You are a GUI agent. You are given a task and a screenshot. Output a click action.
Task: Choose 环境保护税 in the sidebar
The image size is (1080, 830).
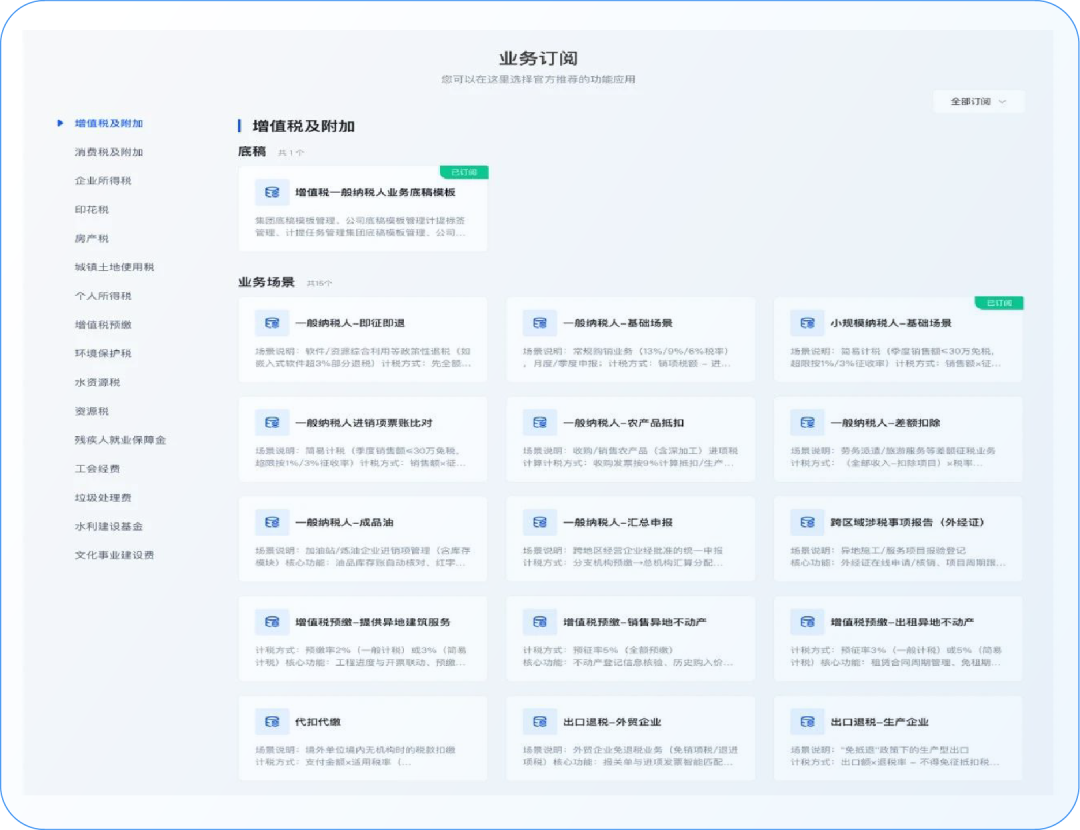tap(103, 354)
